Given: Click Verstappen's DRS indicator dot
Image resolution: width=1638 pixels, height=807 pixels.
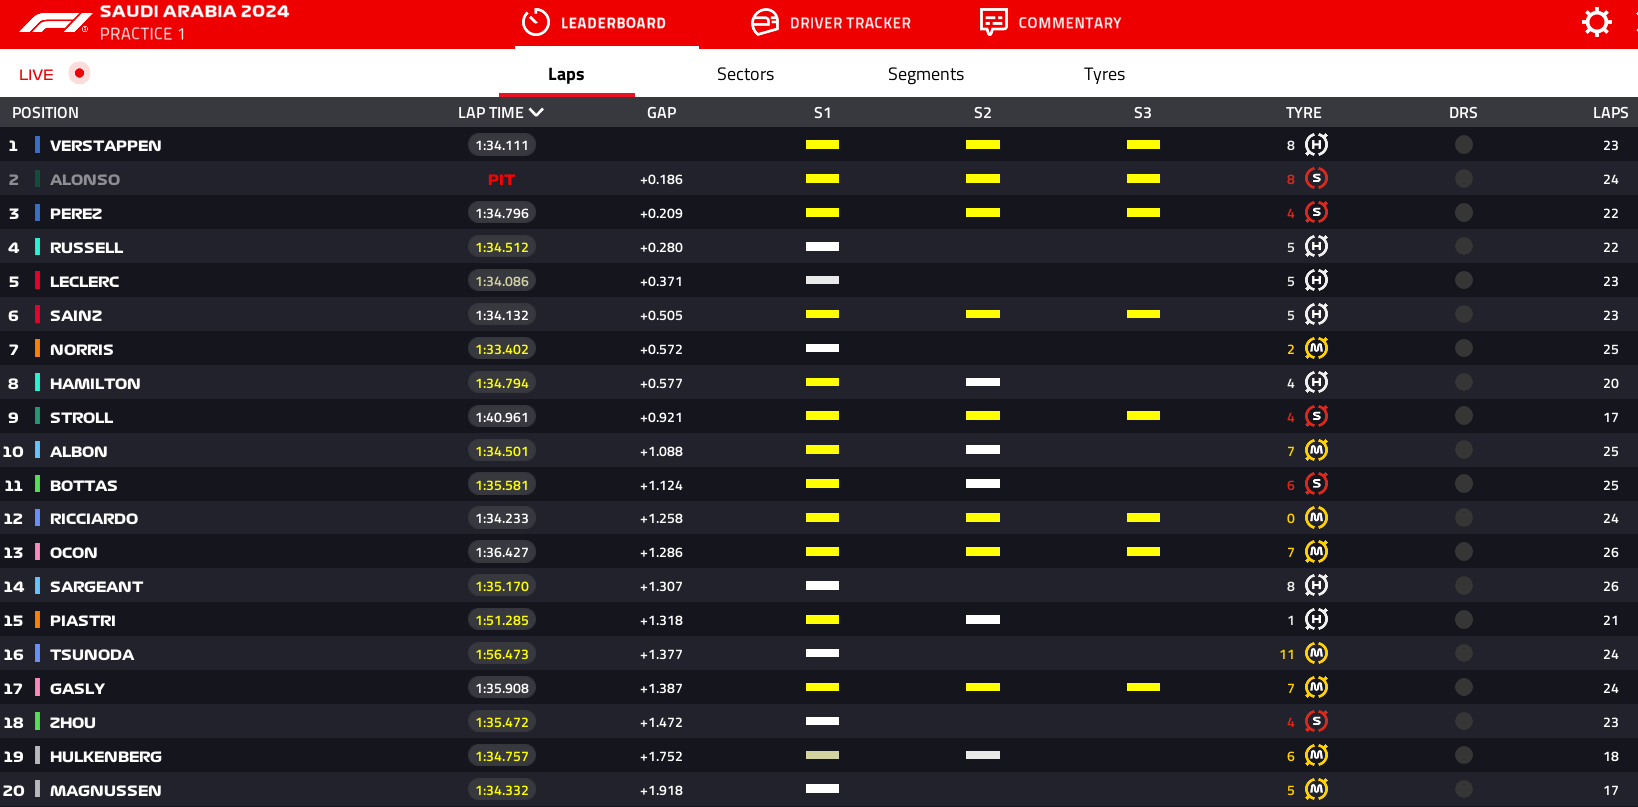Looking at the screenshot, I should tap(1464, 145).
